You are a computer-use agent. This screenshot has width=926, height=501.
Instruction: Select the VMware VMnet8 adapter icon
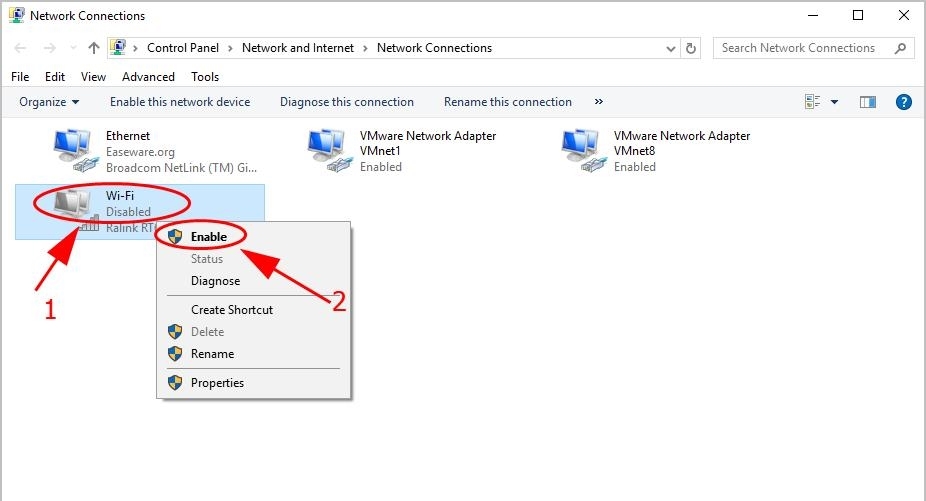click(x=583, y=151)
